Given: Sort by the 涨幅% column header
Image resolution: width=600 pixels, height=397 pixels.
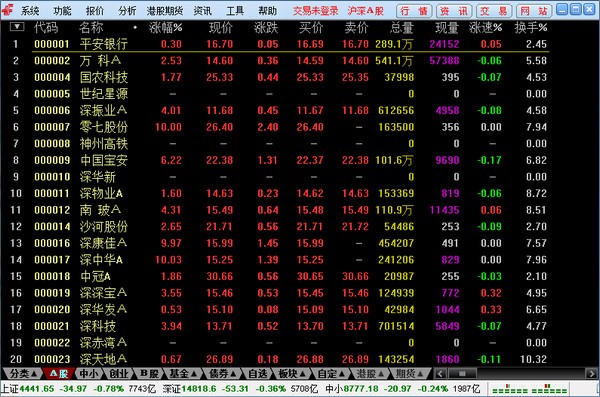Looking at the screenshot, I should point(165,28).
